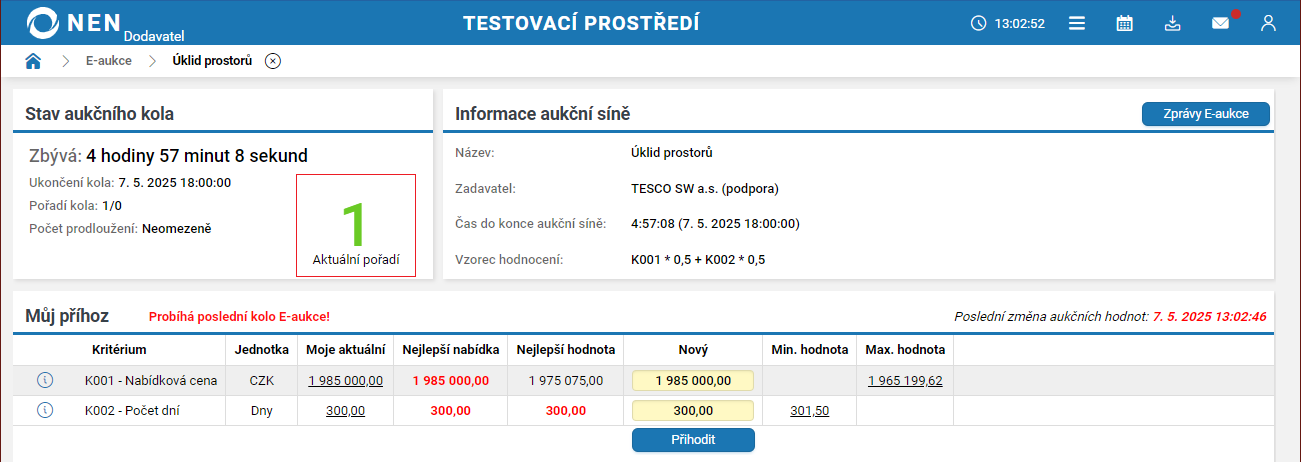
Task: Close the Úklid prostorů breadcrumb tab
Action: point(273,61)
